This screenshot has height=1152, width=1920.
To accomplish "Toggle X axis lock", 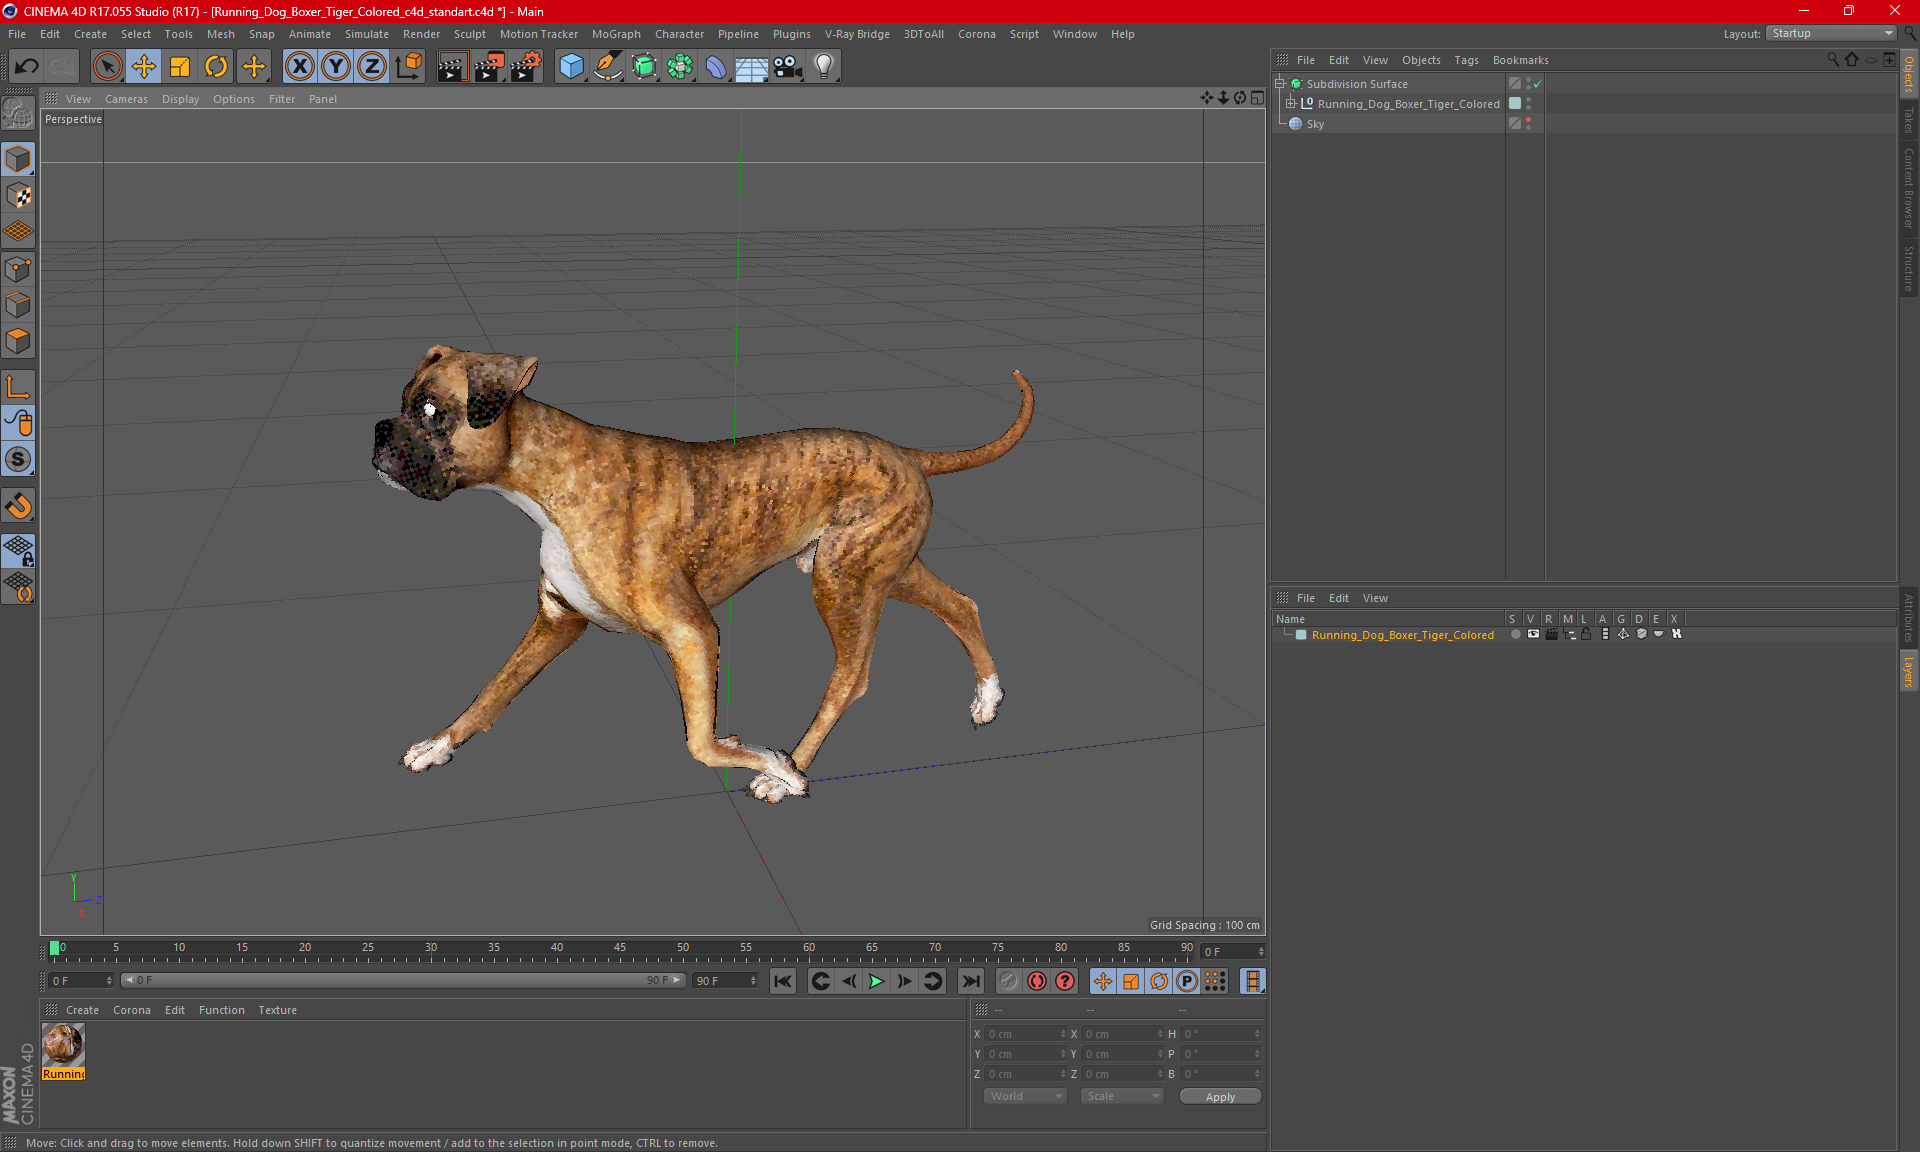I will point(299,67).
